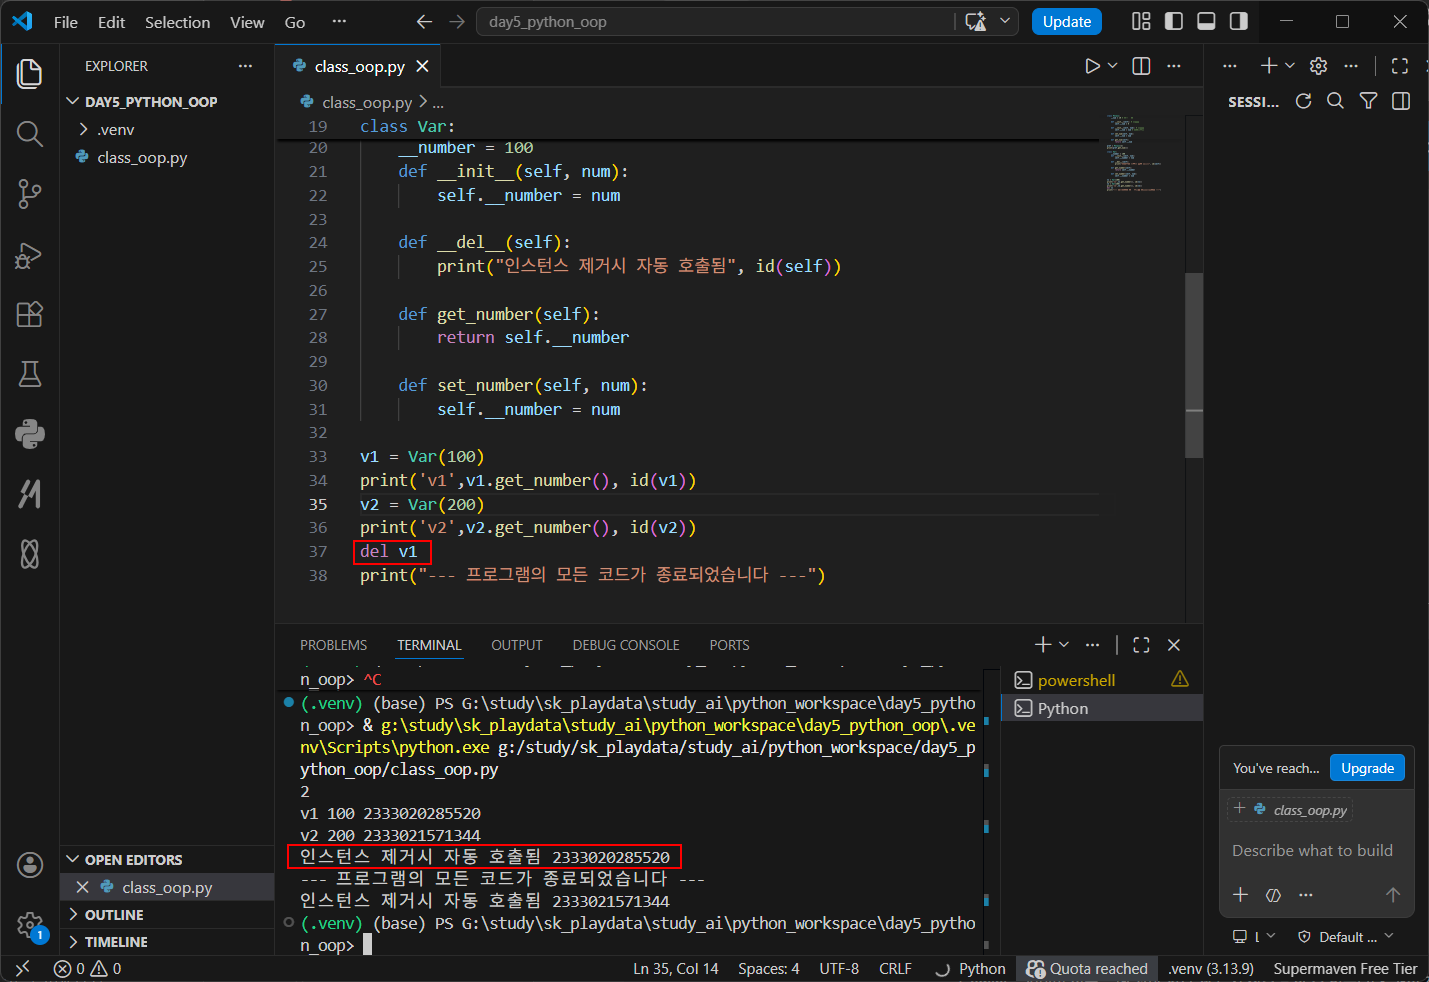Viewport: 1429px width, 982px height.
Task: Split the editor to the right
Action: tap(1141, 66)
